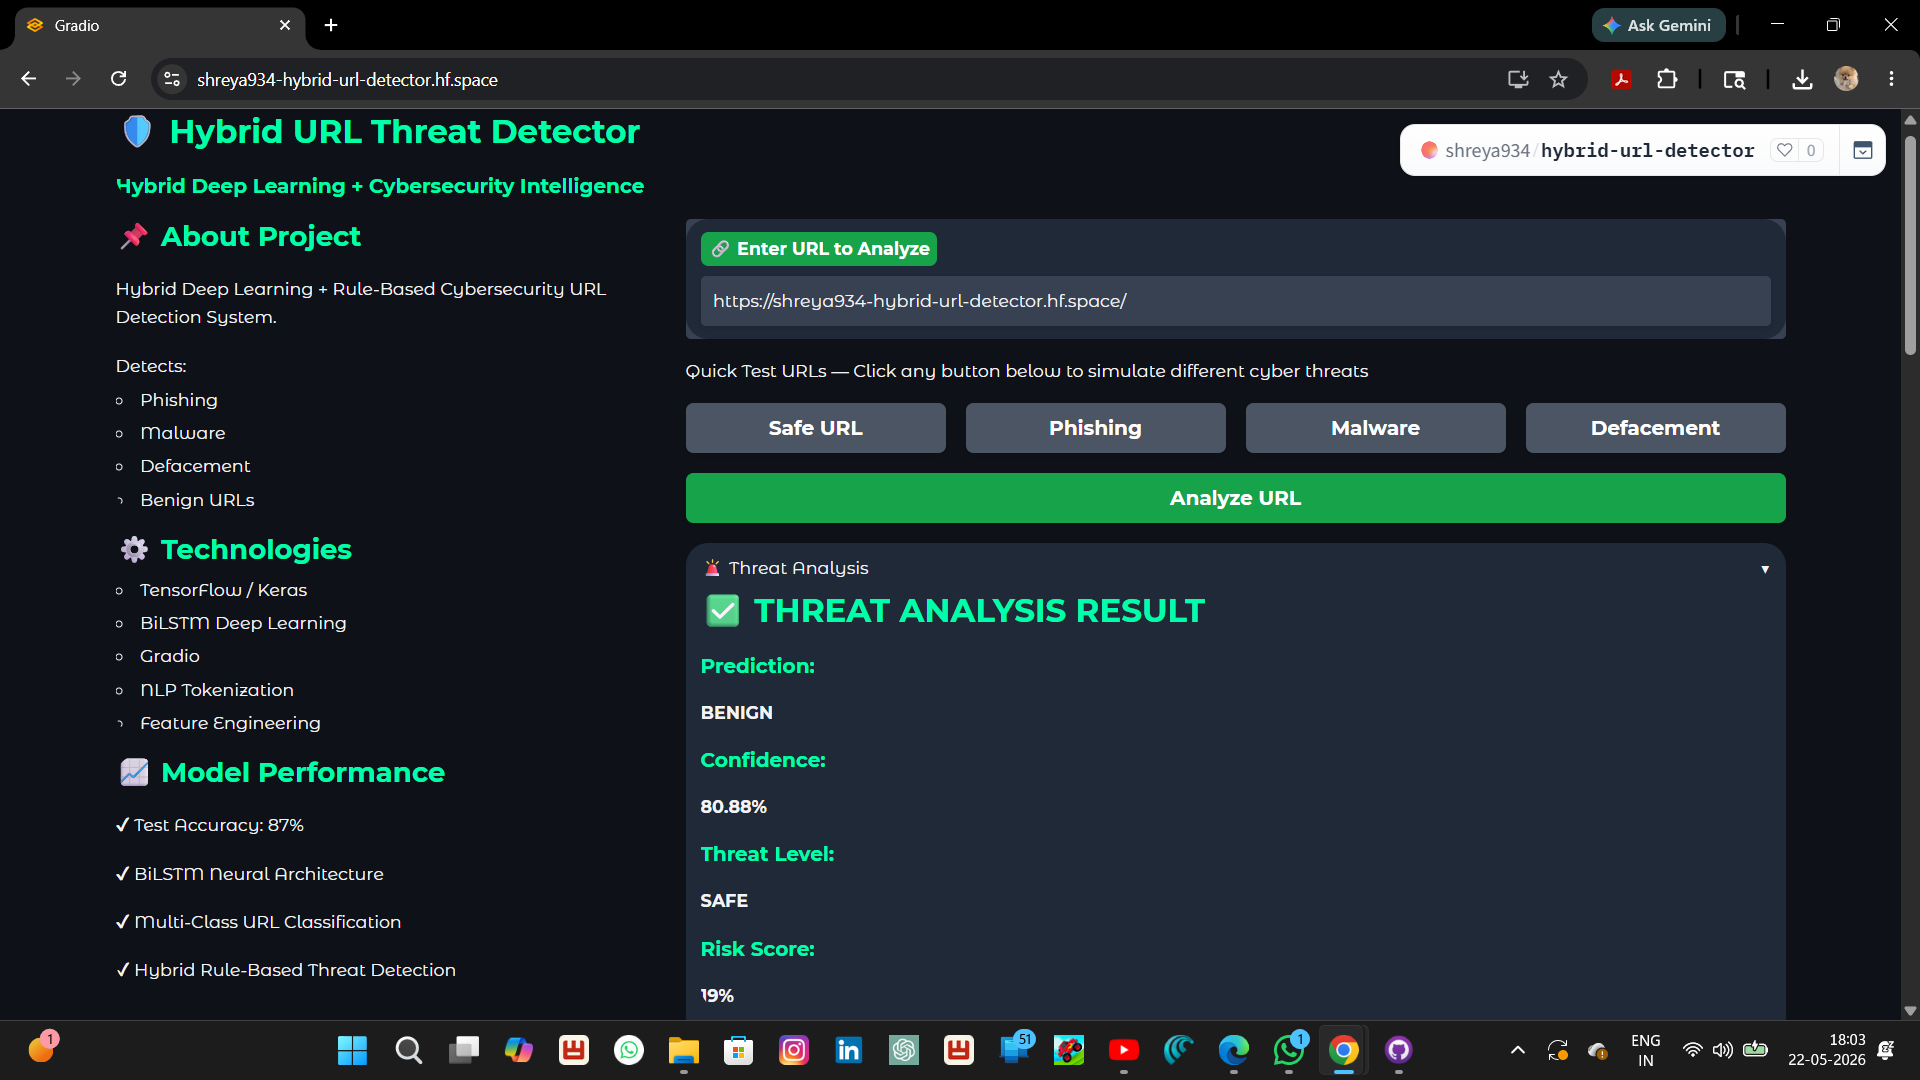Click the Malware test button
The image size is (1920, 1080).
coord(1375,428)
